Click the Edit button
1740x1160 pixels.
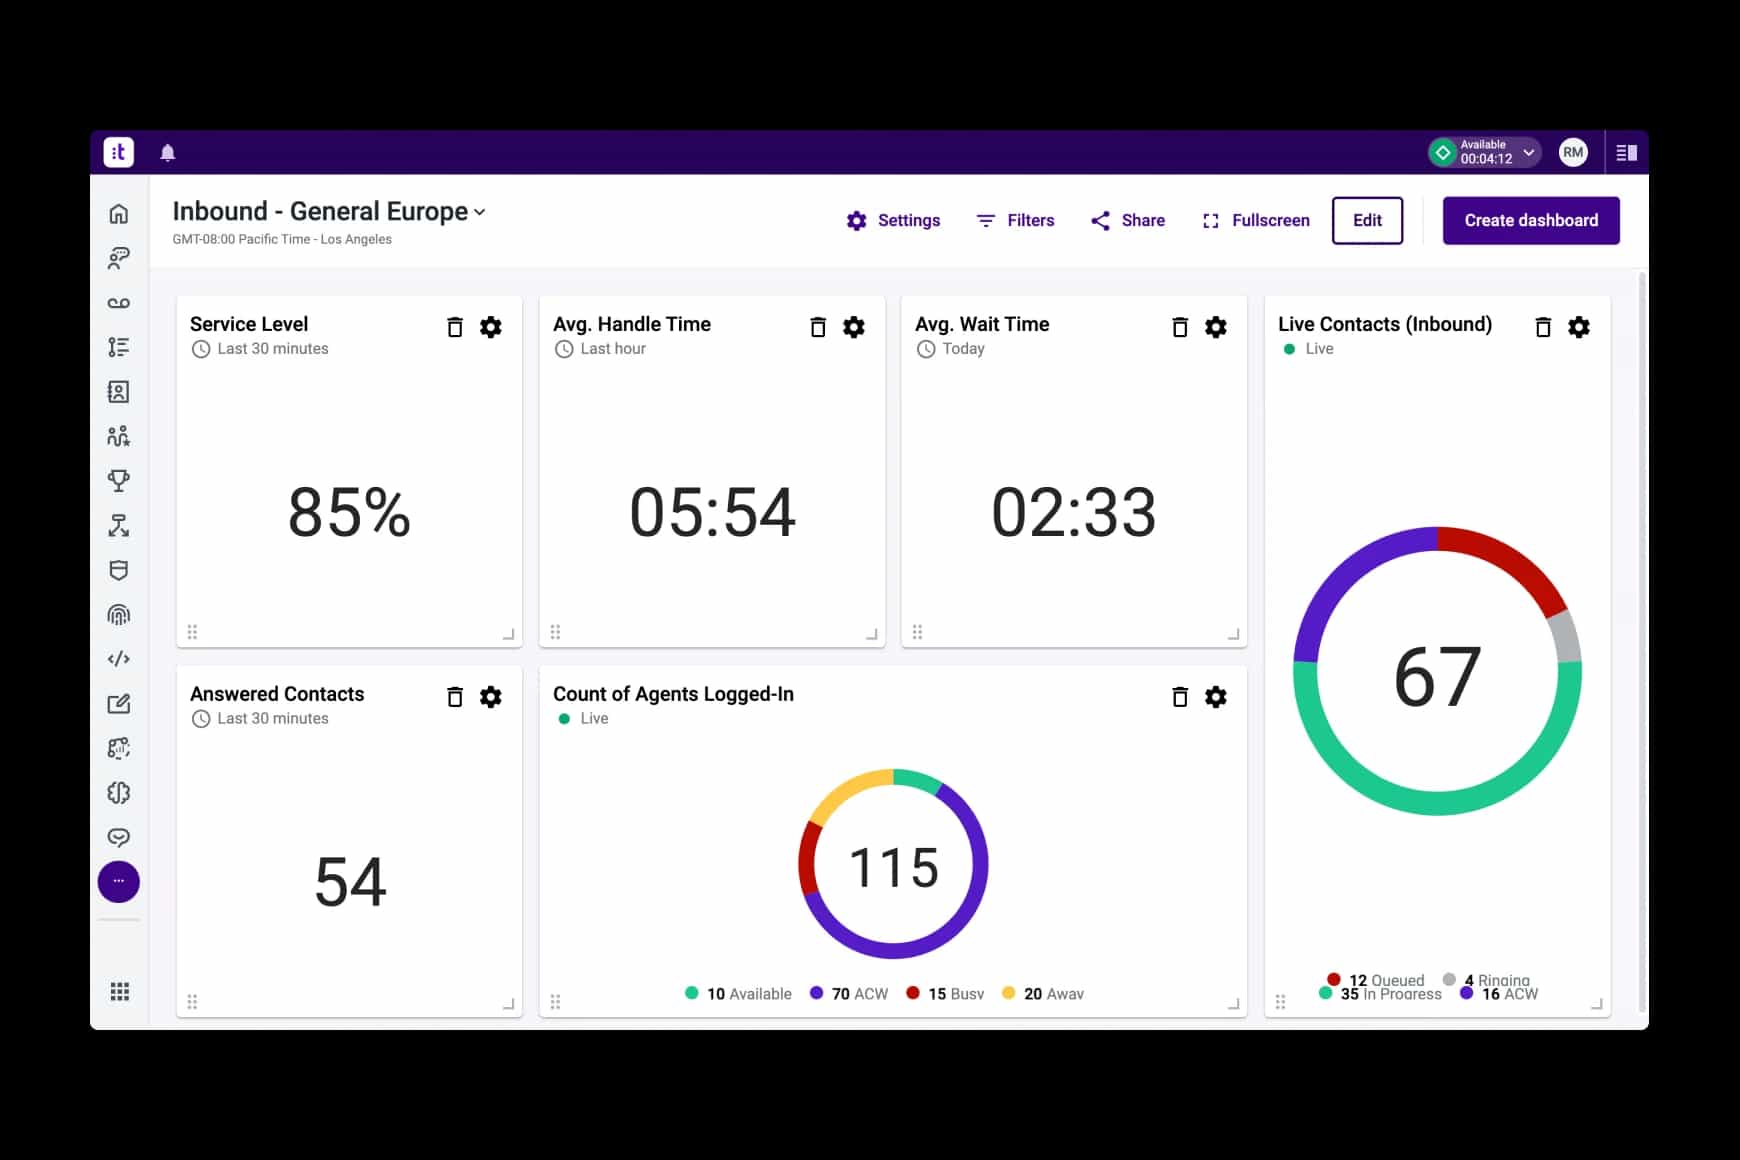pyautogui.click(x=1367, y=221)
